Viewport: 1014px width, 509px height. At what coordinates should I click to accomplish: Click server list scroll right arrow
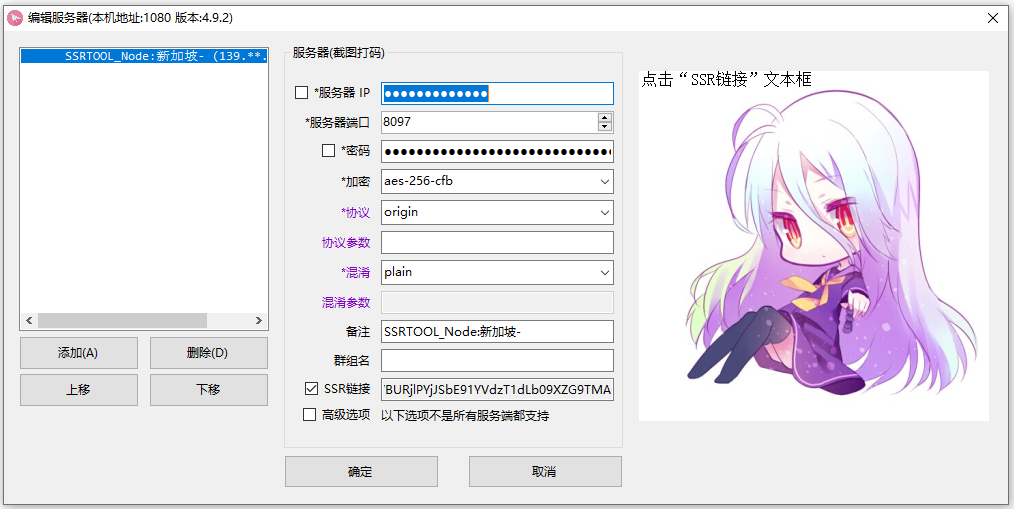[x=259, y=321]
